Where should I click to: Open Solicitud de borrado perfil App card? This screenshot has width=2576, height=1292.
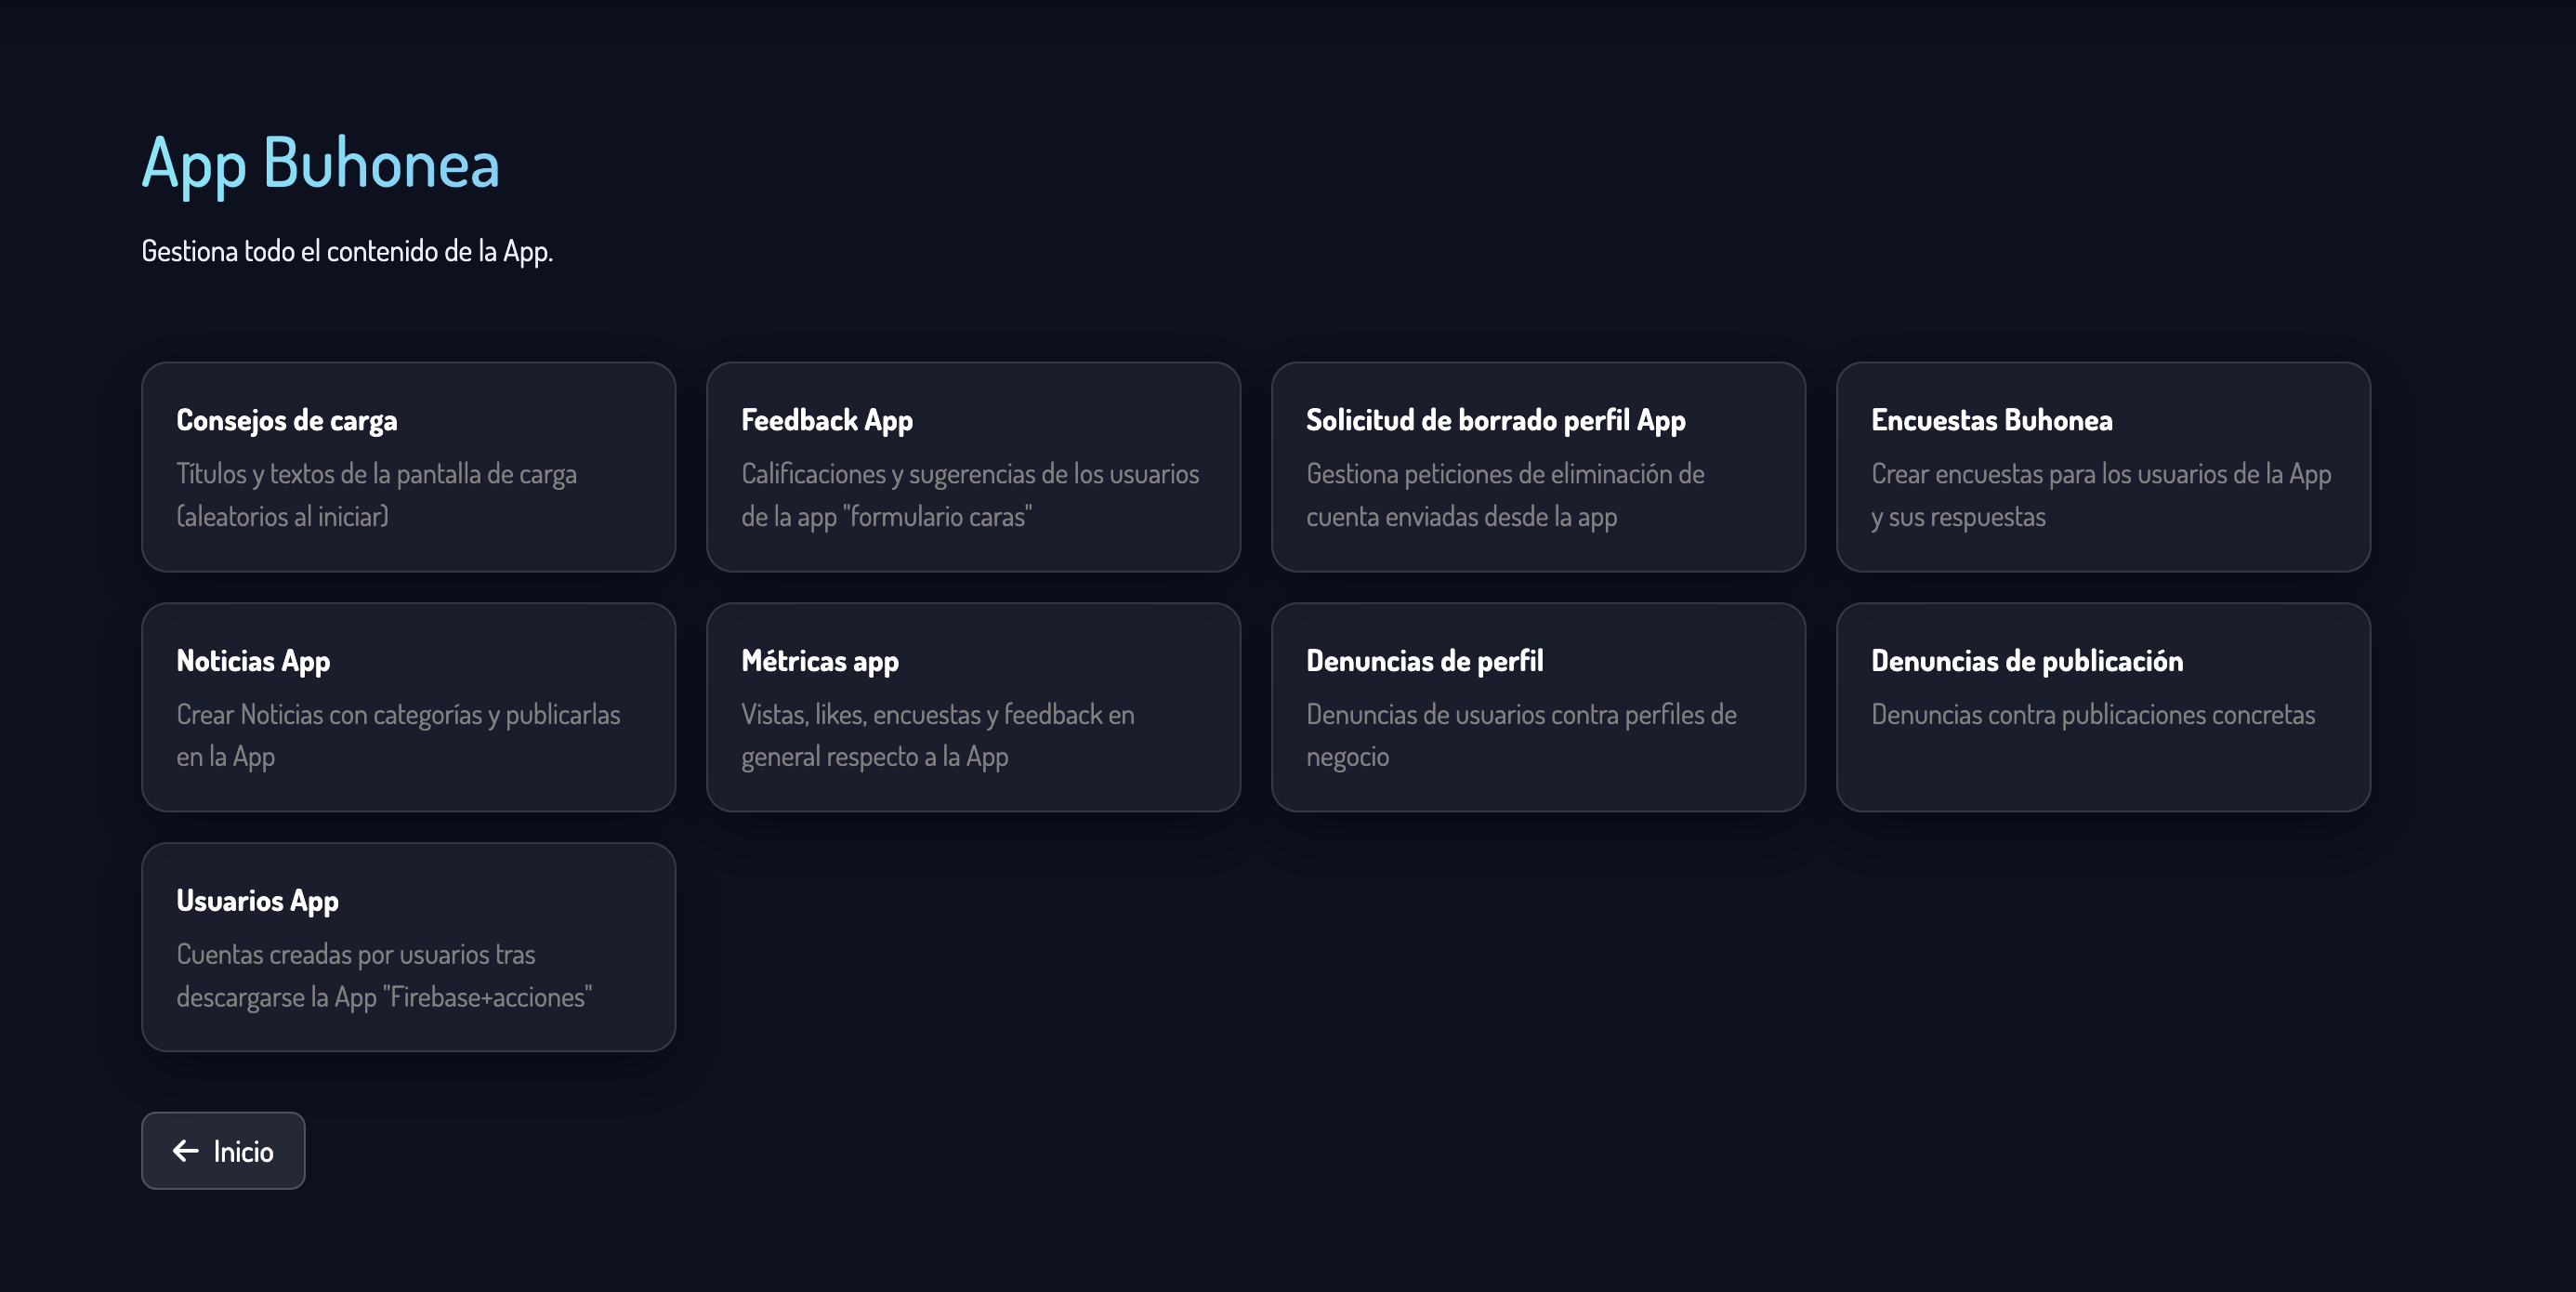1538,467
